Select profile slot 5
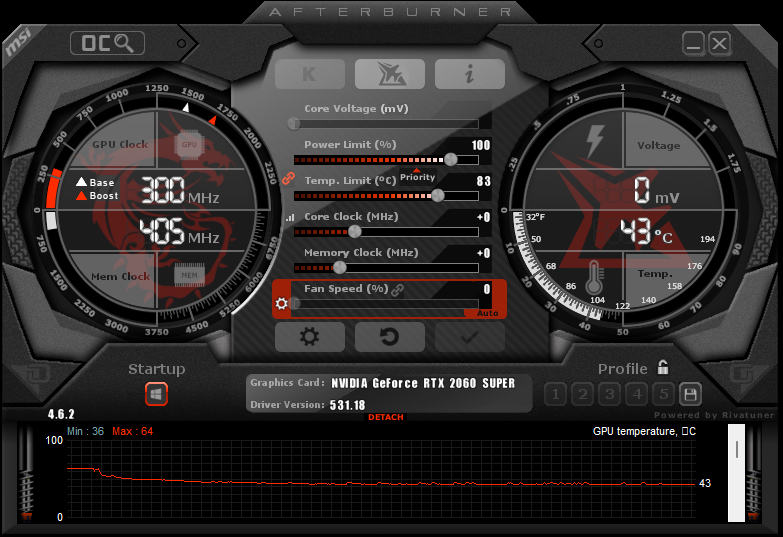The width and height of the screenshot is (783, 537). (663, 395)
